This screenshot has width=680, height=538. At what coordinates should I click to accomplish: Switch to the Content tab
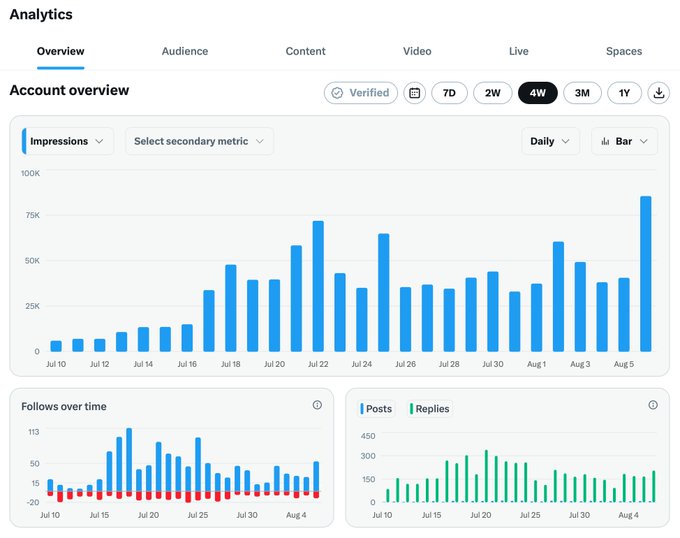305,51
